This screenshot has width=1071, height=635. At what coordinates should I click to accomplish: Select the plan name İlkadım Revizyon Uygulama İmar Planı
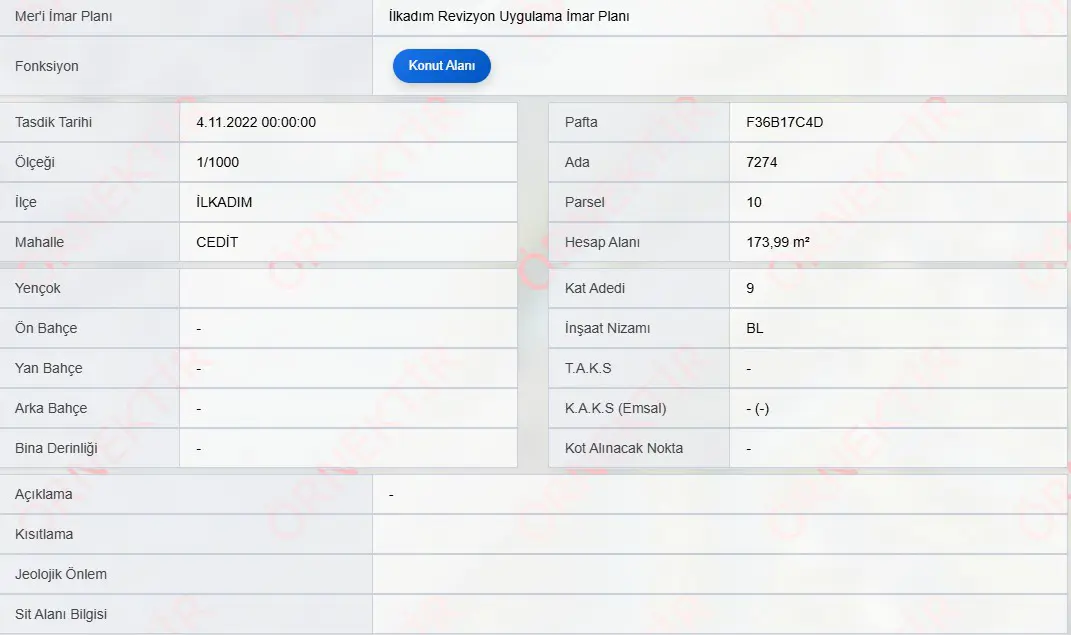(509, 16)
